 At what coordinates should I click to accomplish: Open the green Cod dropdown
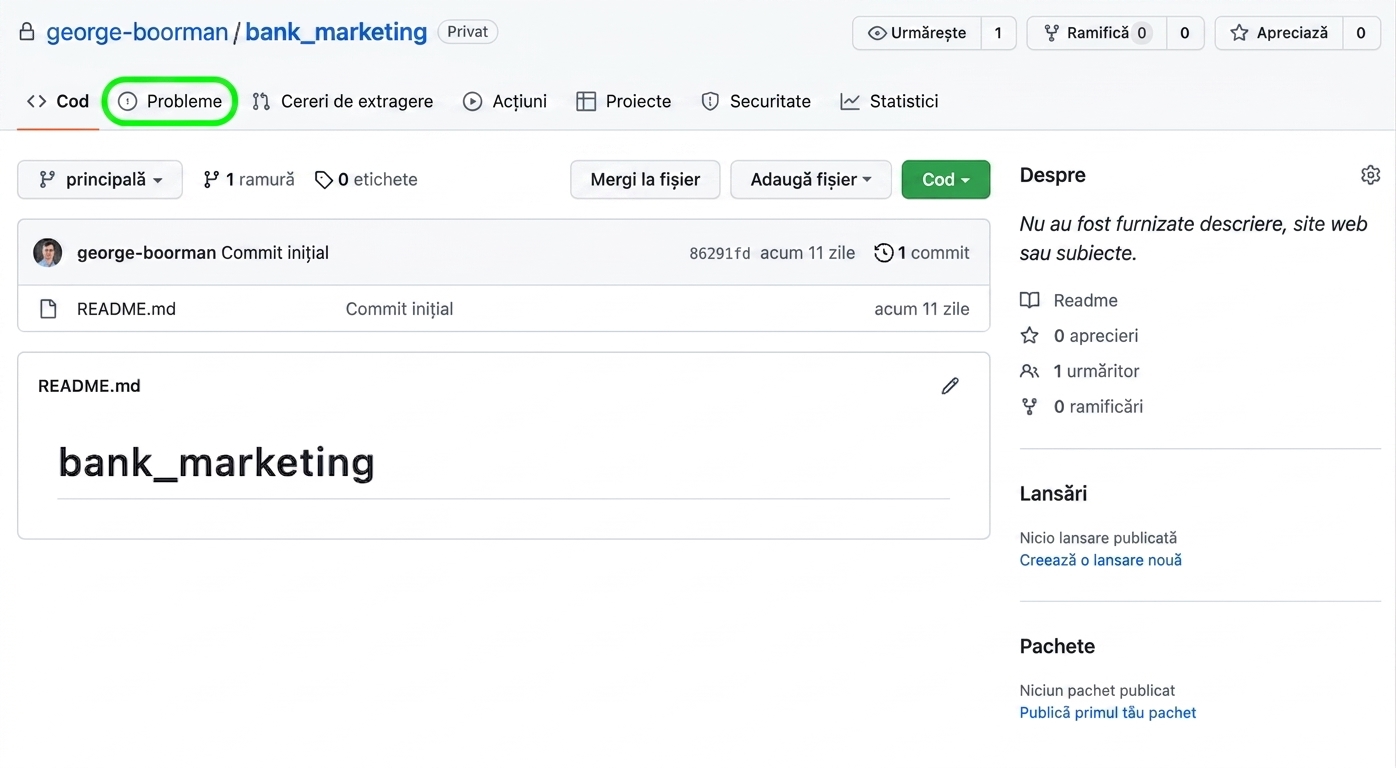(946, 180)
